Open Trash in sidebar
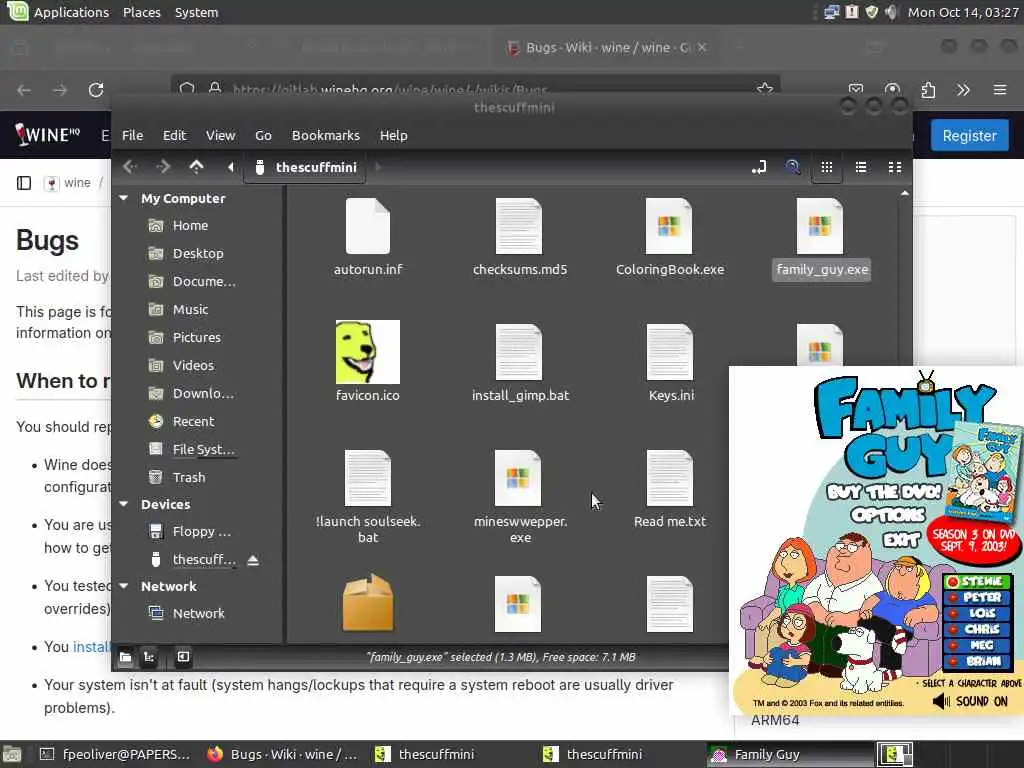The height and width of the screenshot is (768, 1024). [188, 477]
